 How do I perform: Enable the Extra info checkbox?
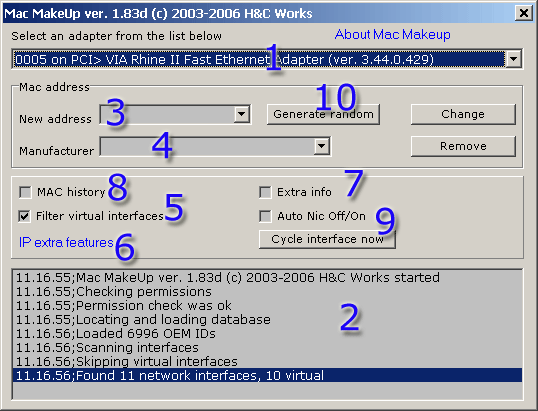click(265, 192)
